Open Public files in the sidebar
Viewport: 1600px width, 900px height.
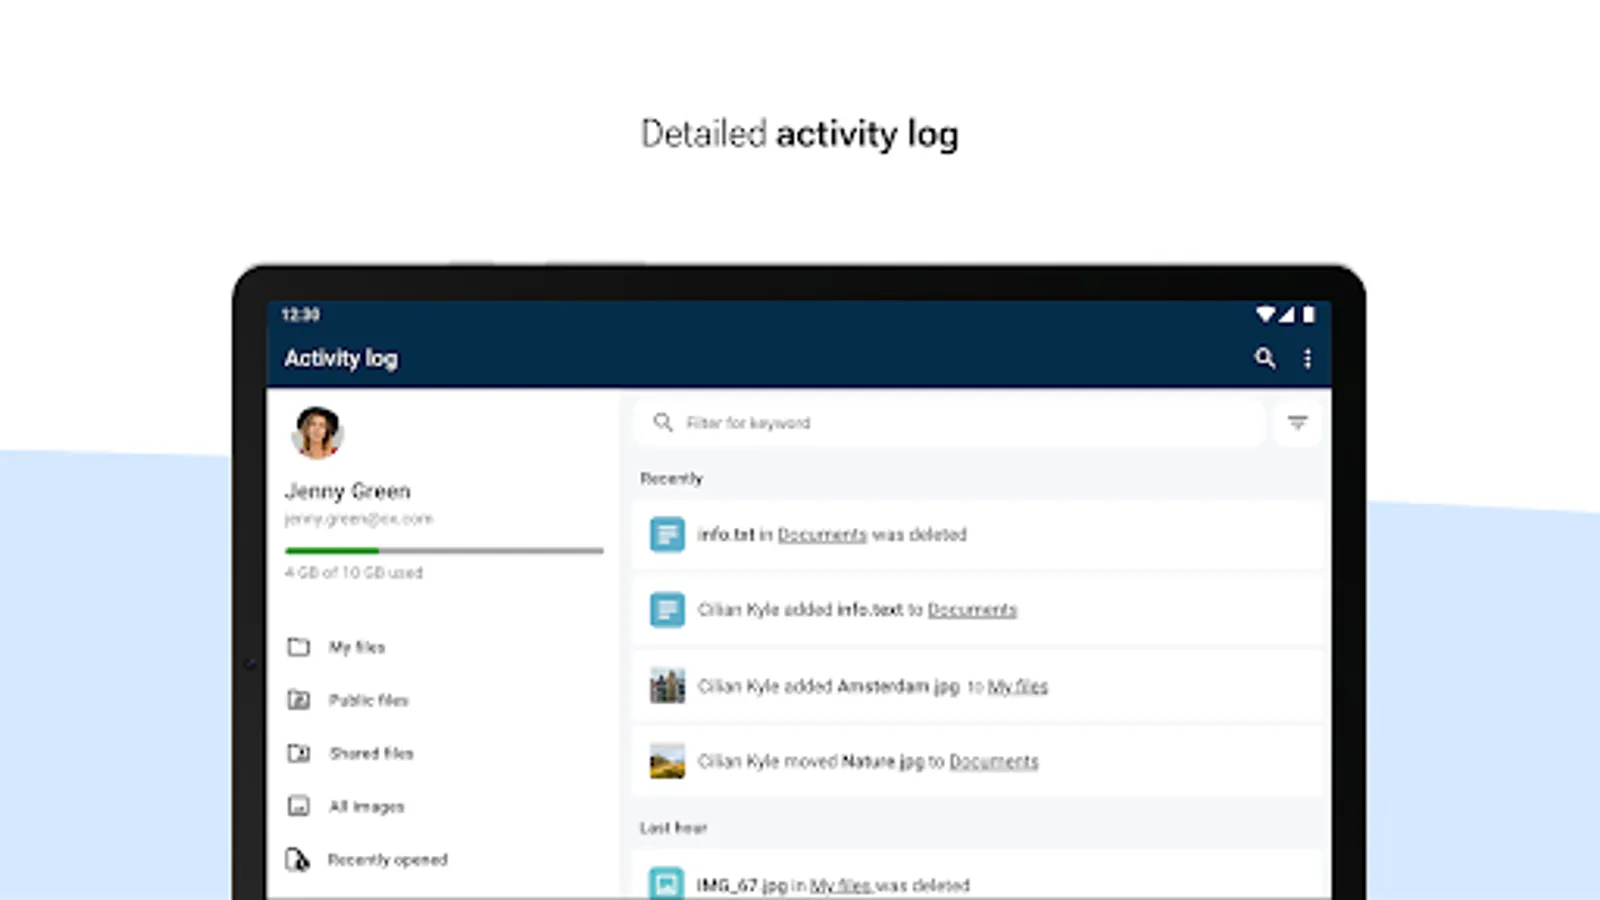369,700
